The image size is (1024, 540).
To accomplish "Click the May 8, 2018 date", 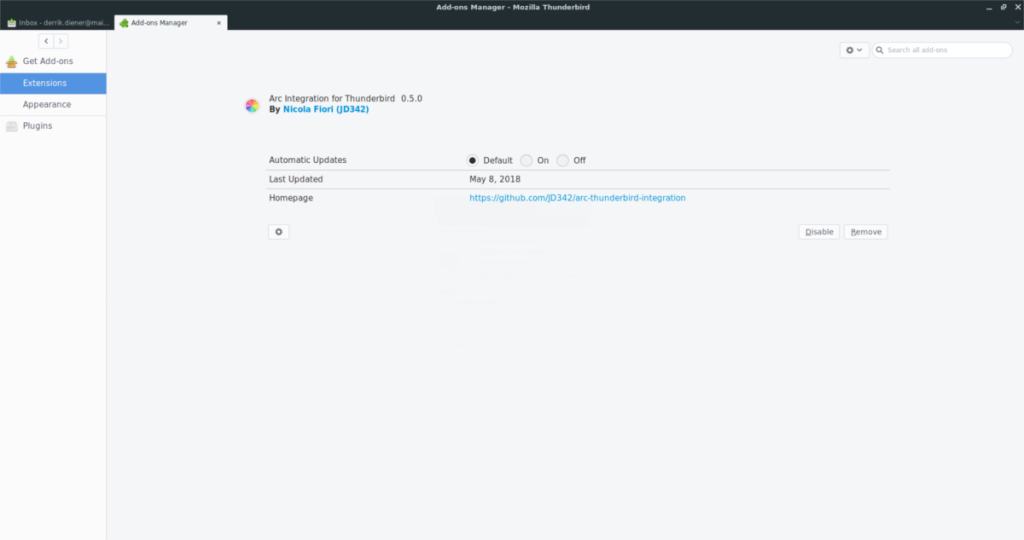I will [495, 180].
